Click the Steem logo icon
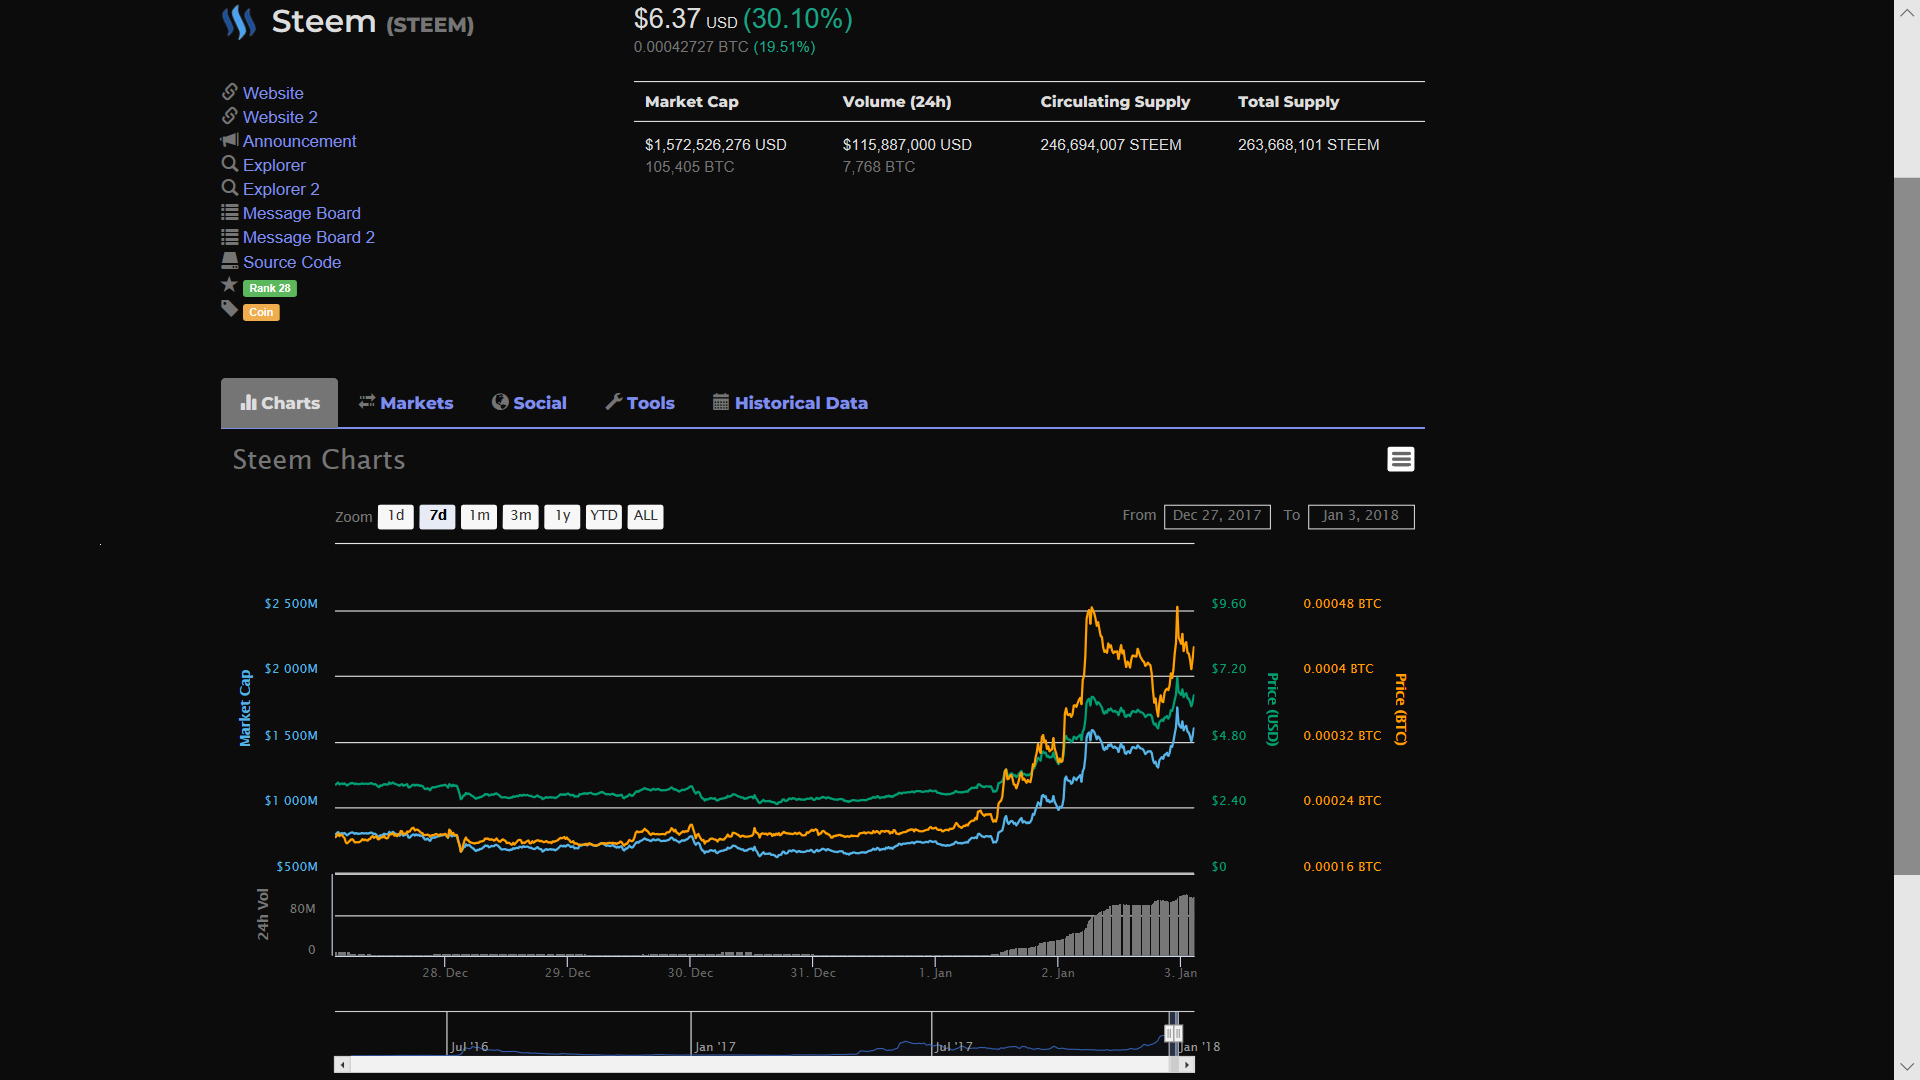 point(239,22)
